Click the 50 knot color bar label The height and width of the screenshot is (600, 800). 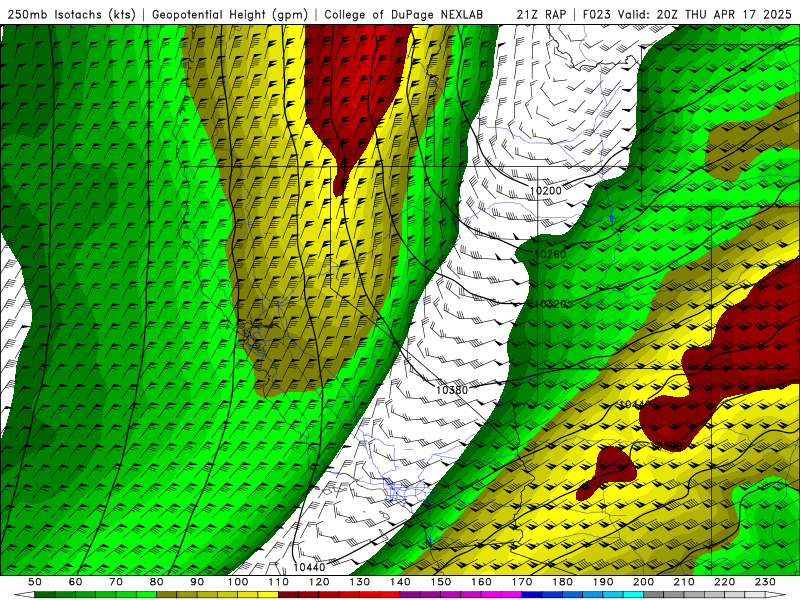click(x=35, y=582)
